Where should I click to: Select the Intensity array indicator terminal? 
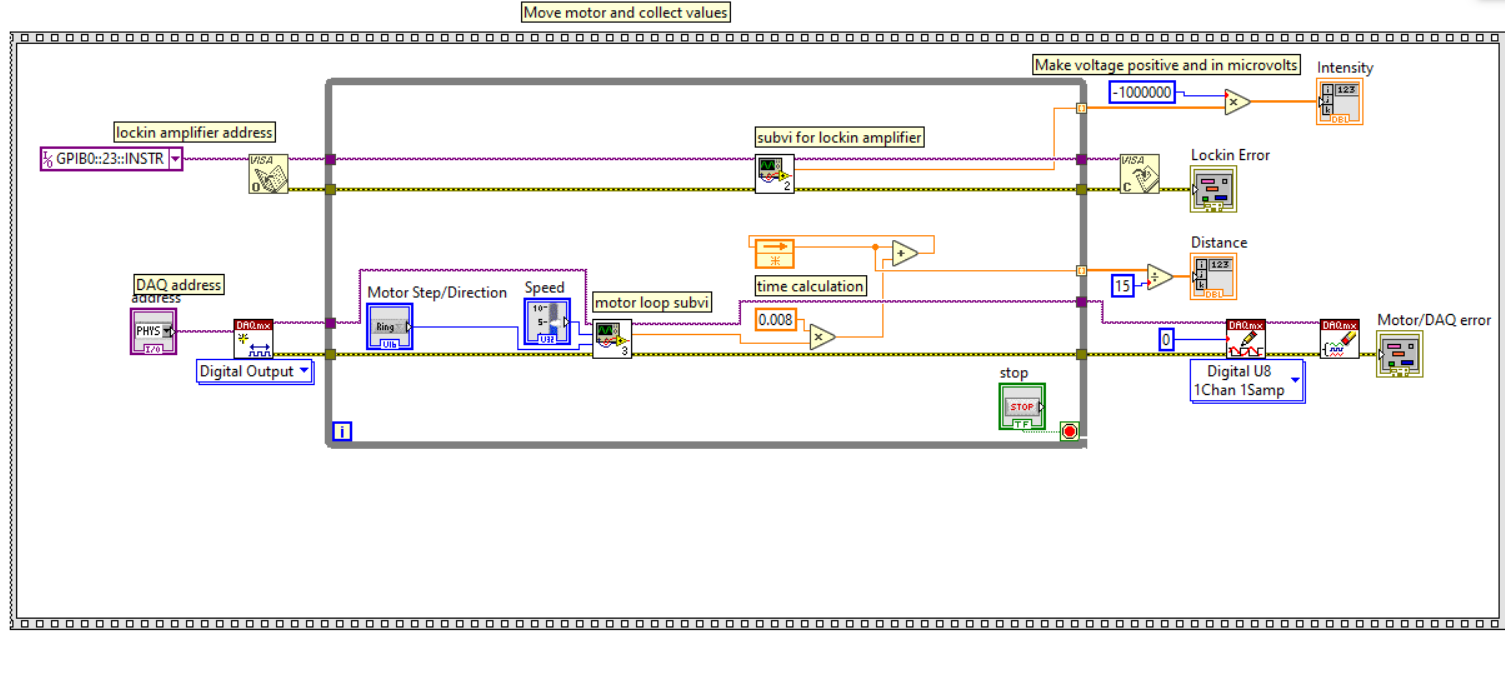click(1339, 102)
